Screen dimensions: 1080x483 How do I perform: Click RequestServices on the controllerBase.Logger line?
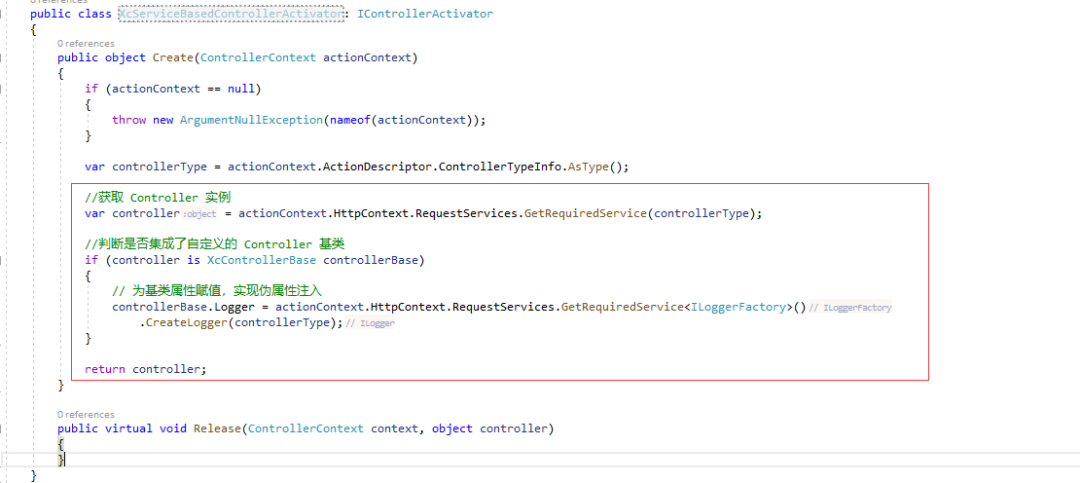coord(503,307)
